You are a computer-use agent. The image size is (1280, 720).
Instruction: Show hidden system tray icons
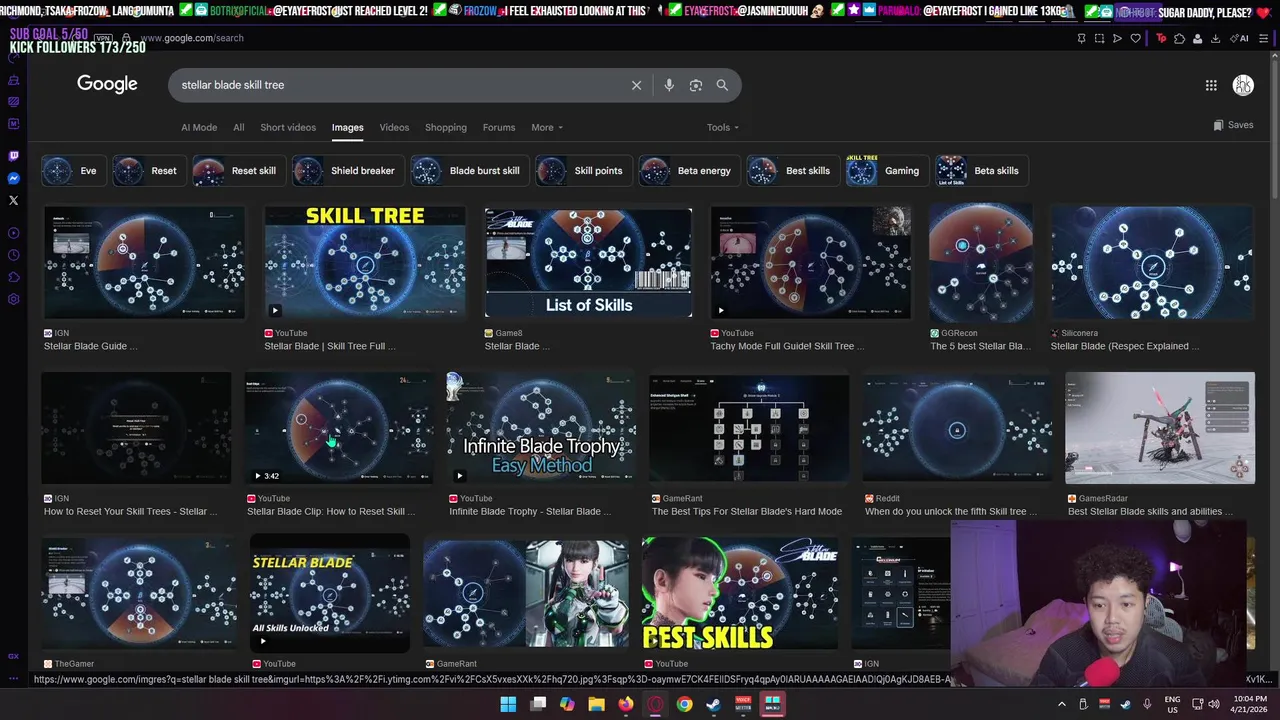[1062, 704]
